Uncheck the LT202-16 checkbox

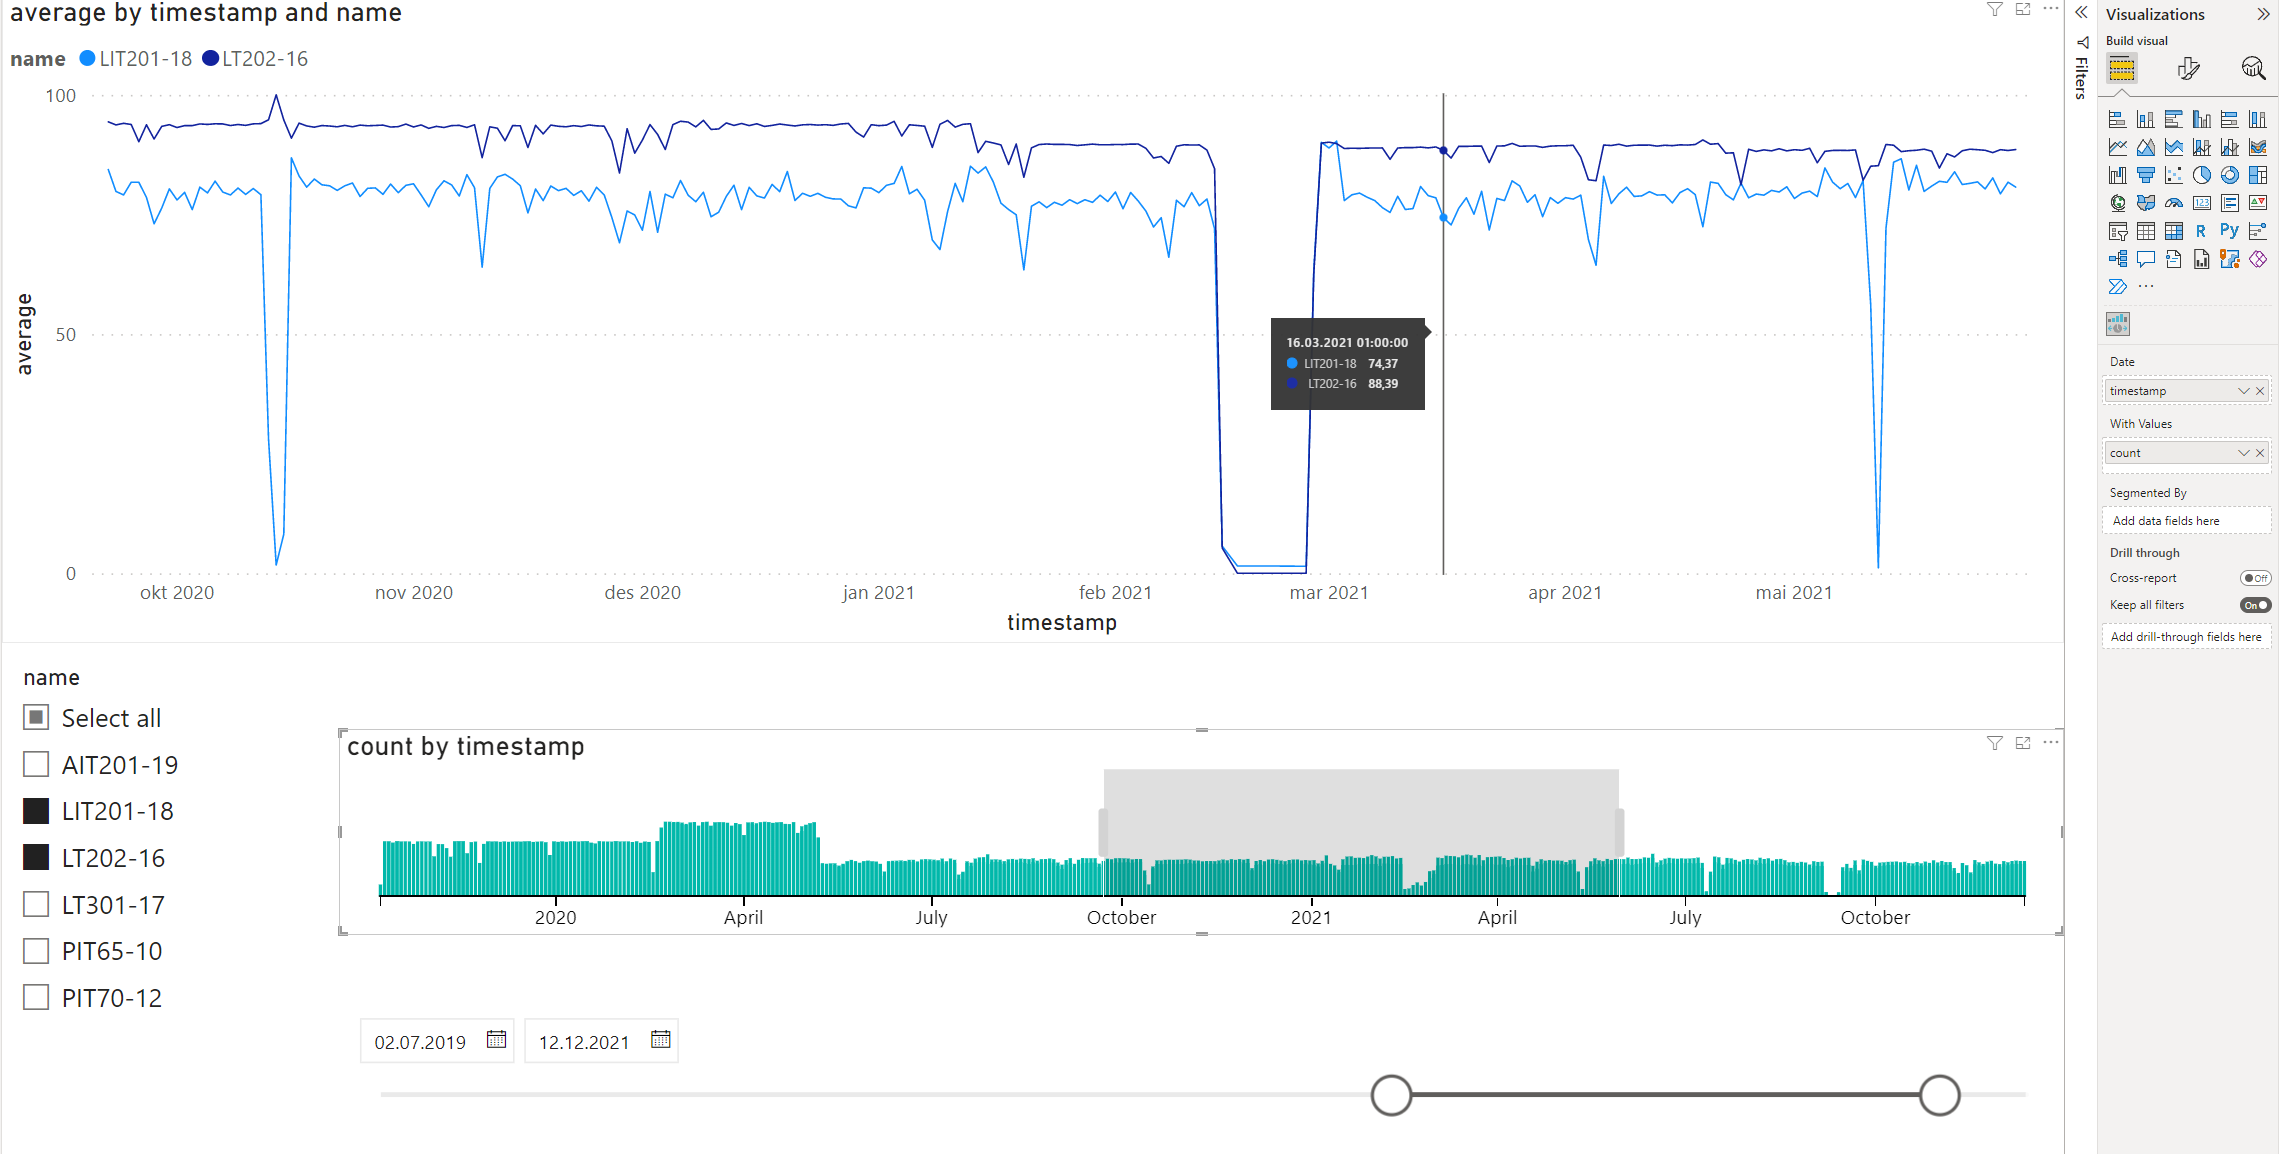click(x=36, y=858)
